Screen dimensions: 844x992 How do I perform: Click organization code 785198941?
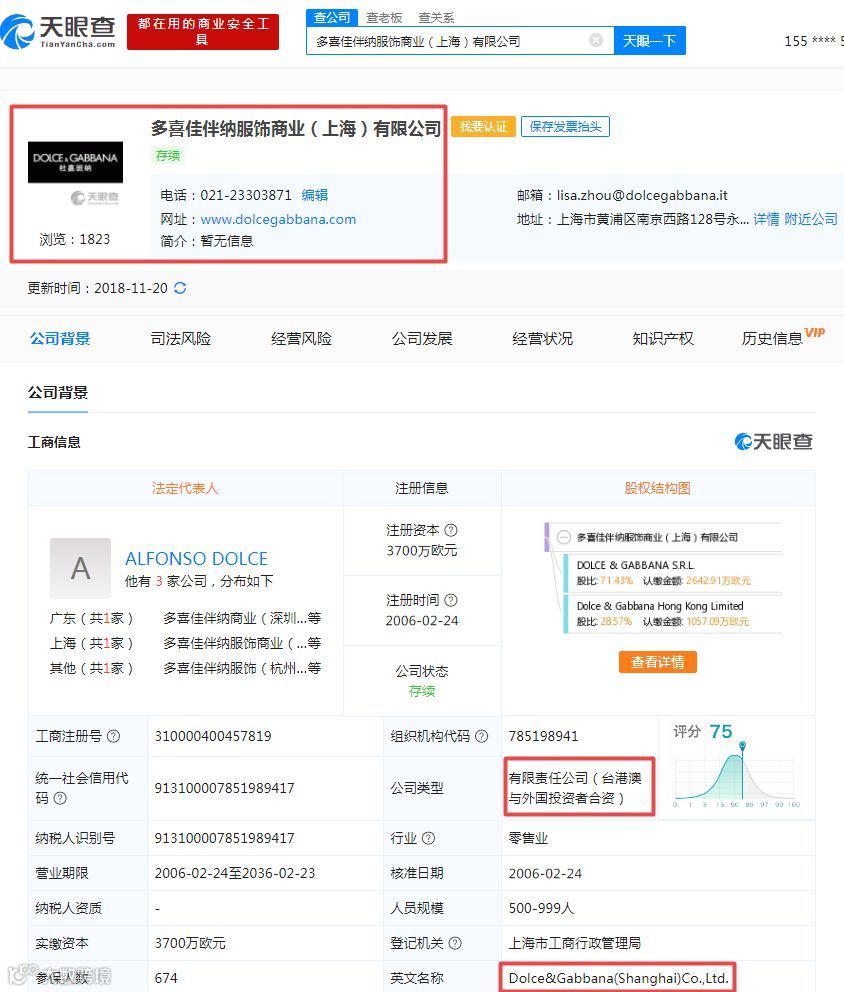tap(543, 736)
